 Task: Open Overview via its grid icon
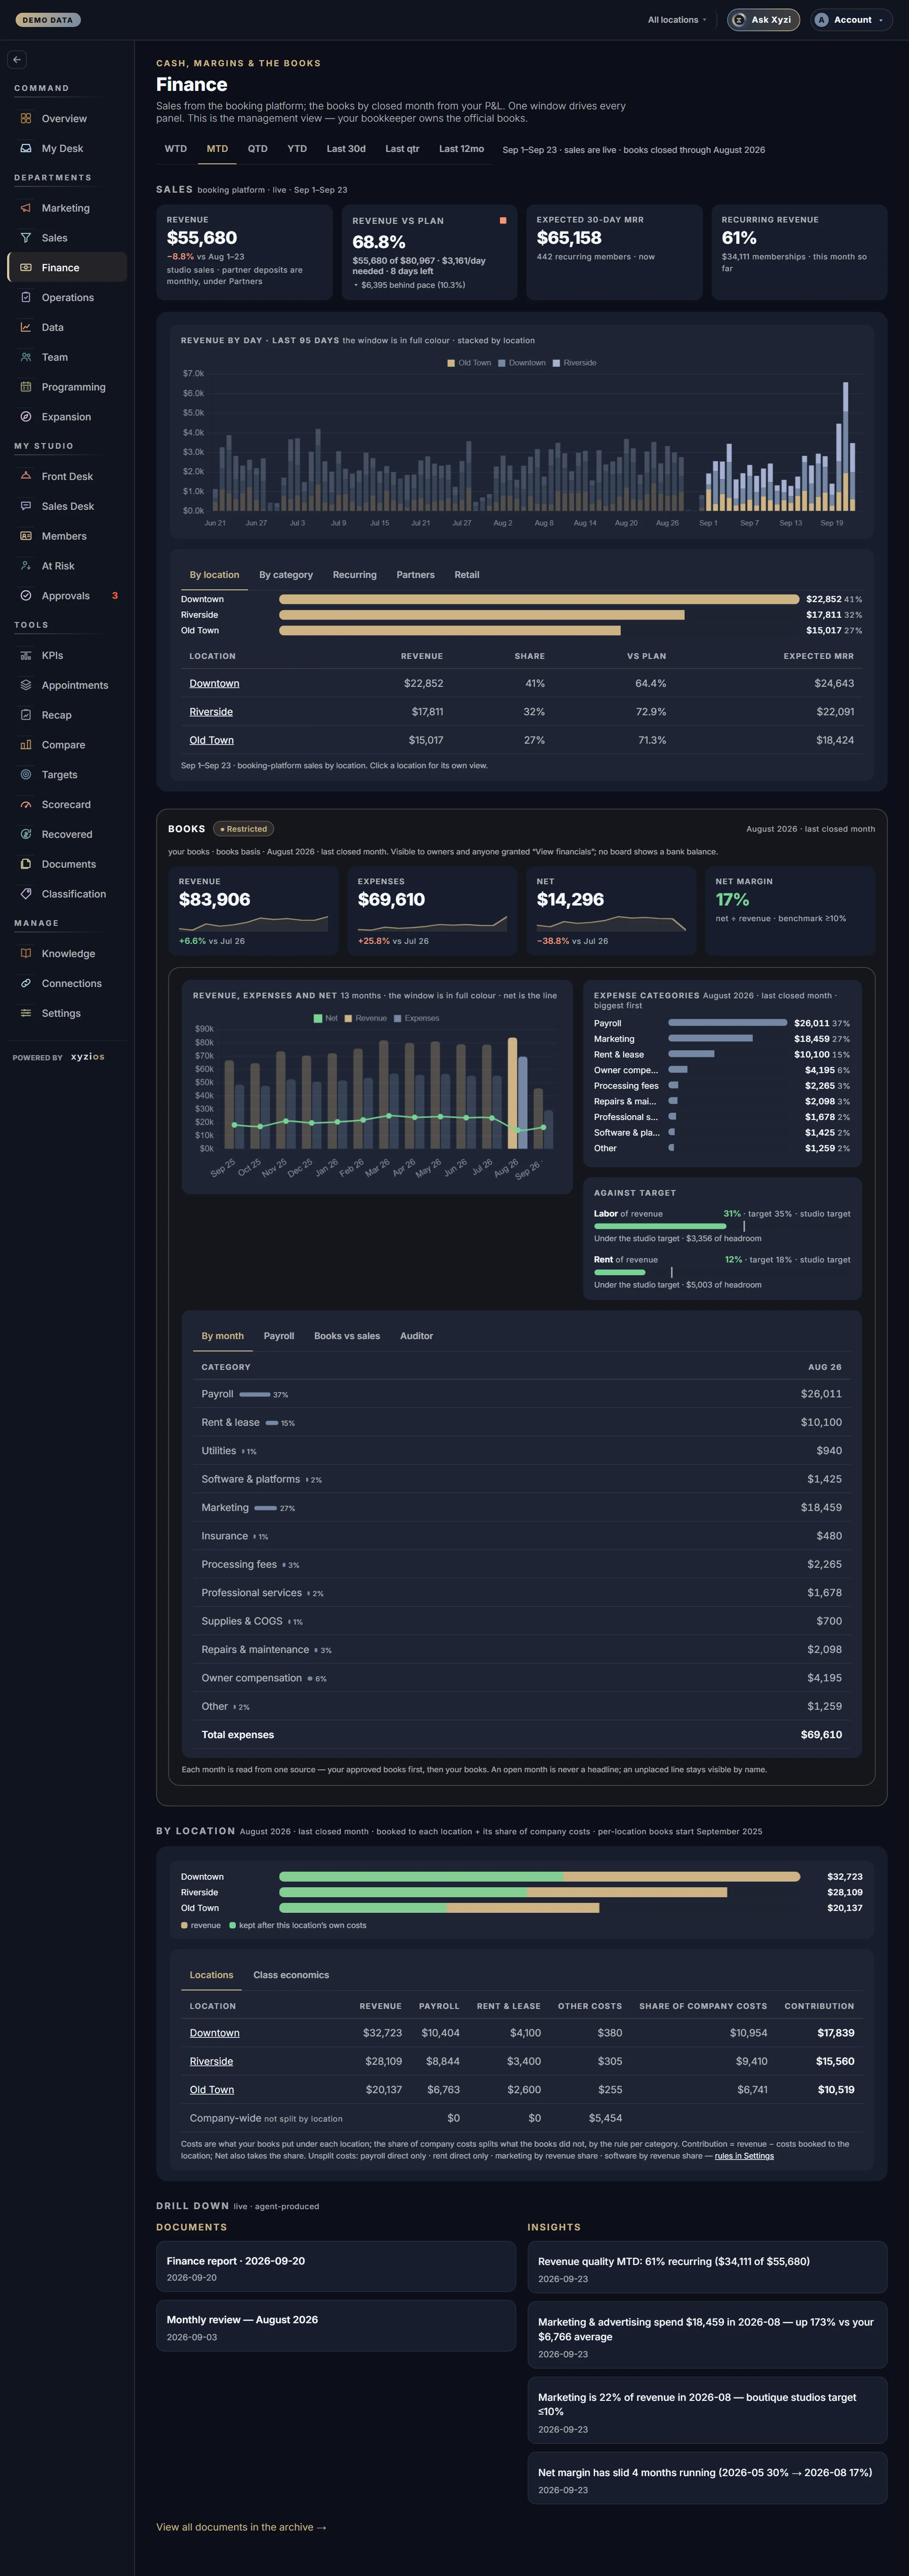coord(26,118)
